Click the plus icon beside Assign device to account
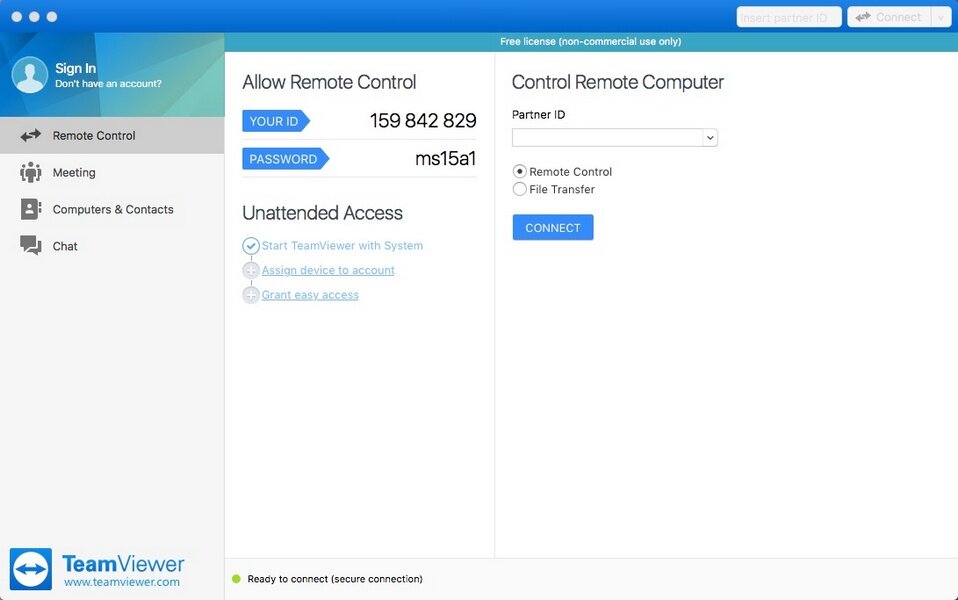958x600 pixels. [x=251, y=270]
